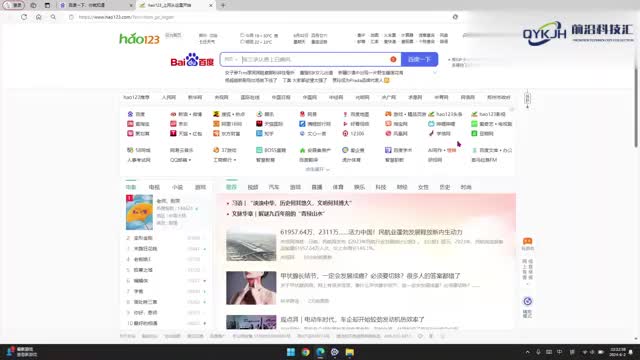Click the browser home icon
Screen dimensions: 640x360
tap(39, 17)
